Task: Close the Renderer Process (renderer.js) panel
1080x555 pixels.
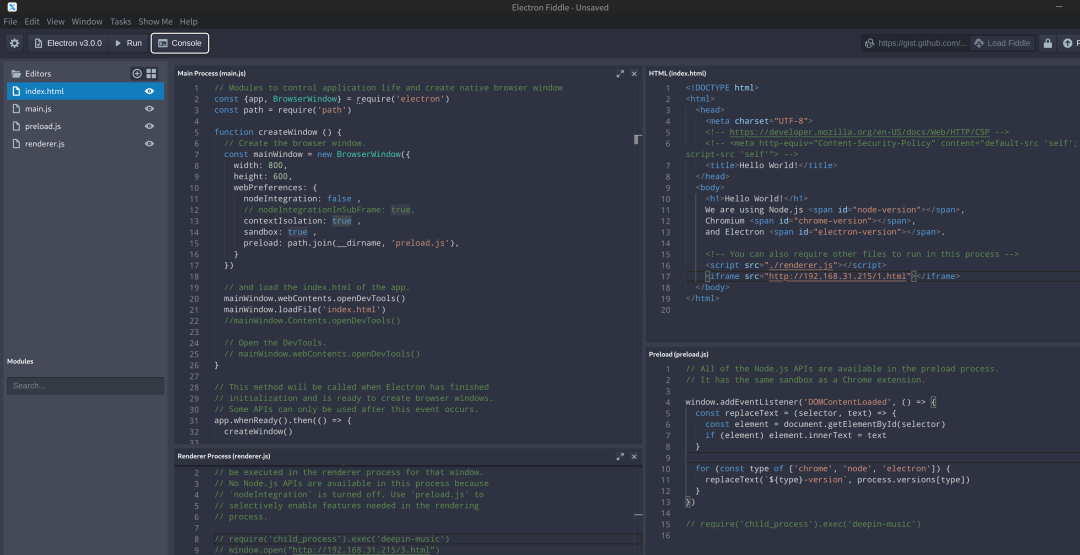Action: tap(634, 456)
